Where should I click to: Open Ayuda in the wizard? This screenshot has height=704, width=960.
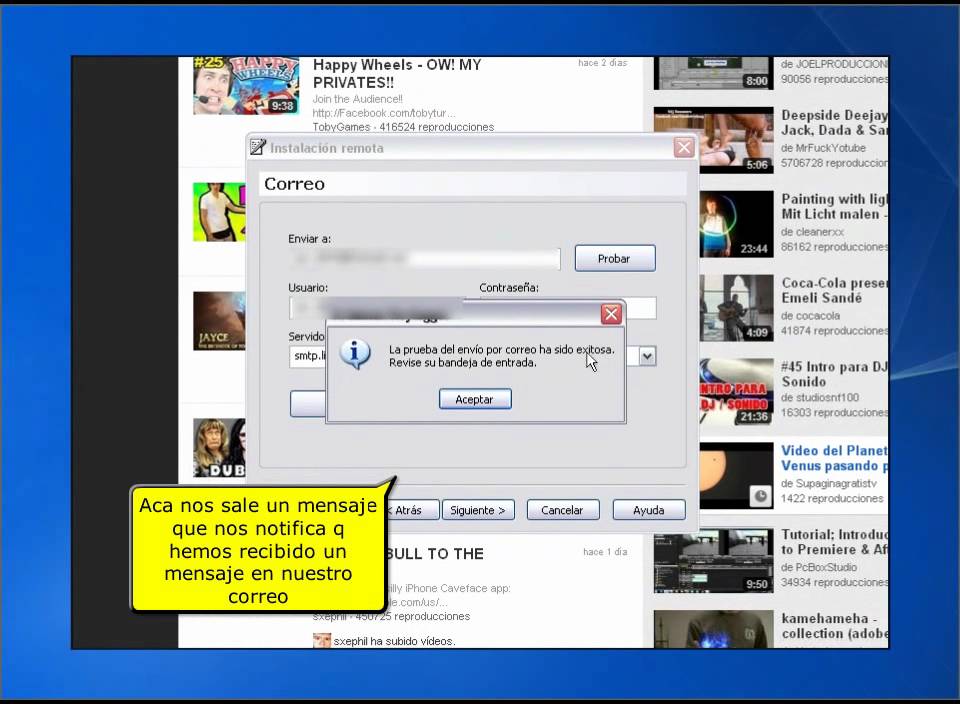coord(648,510)
